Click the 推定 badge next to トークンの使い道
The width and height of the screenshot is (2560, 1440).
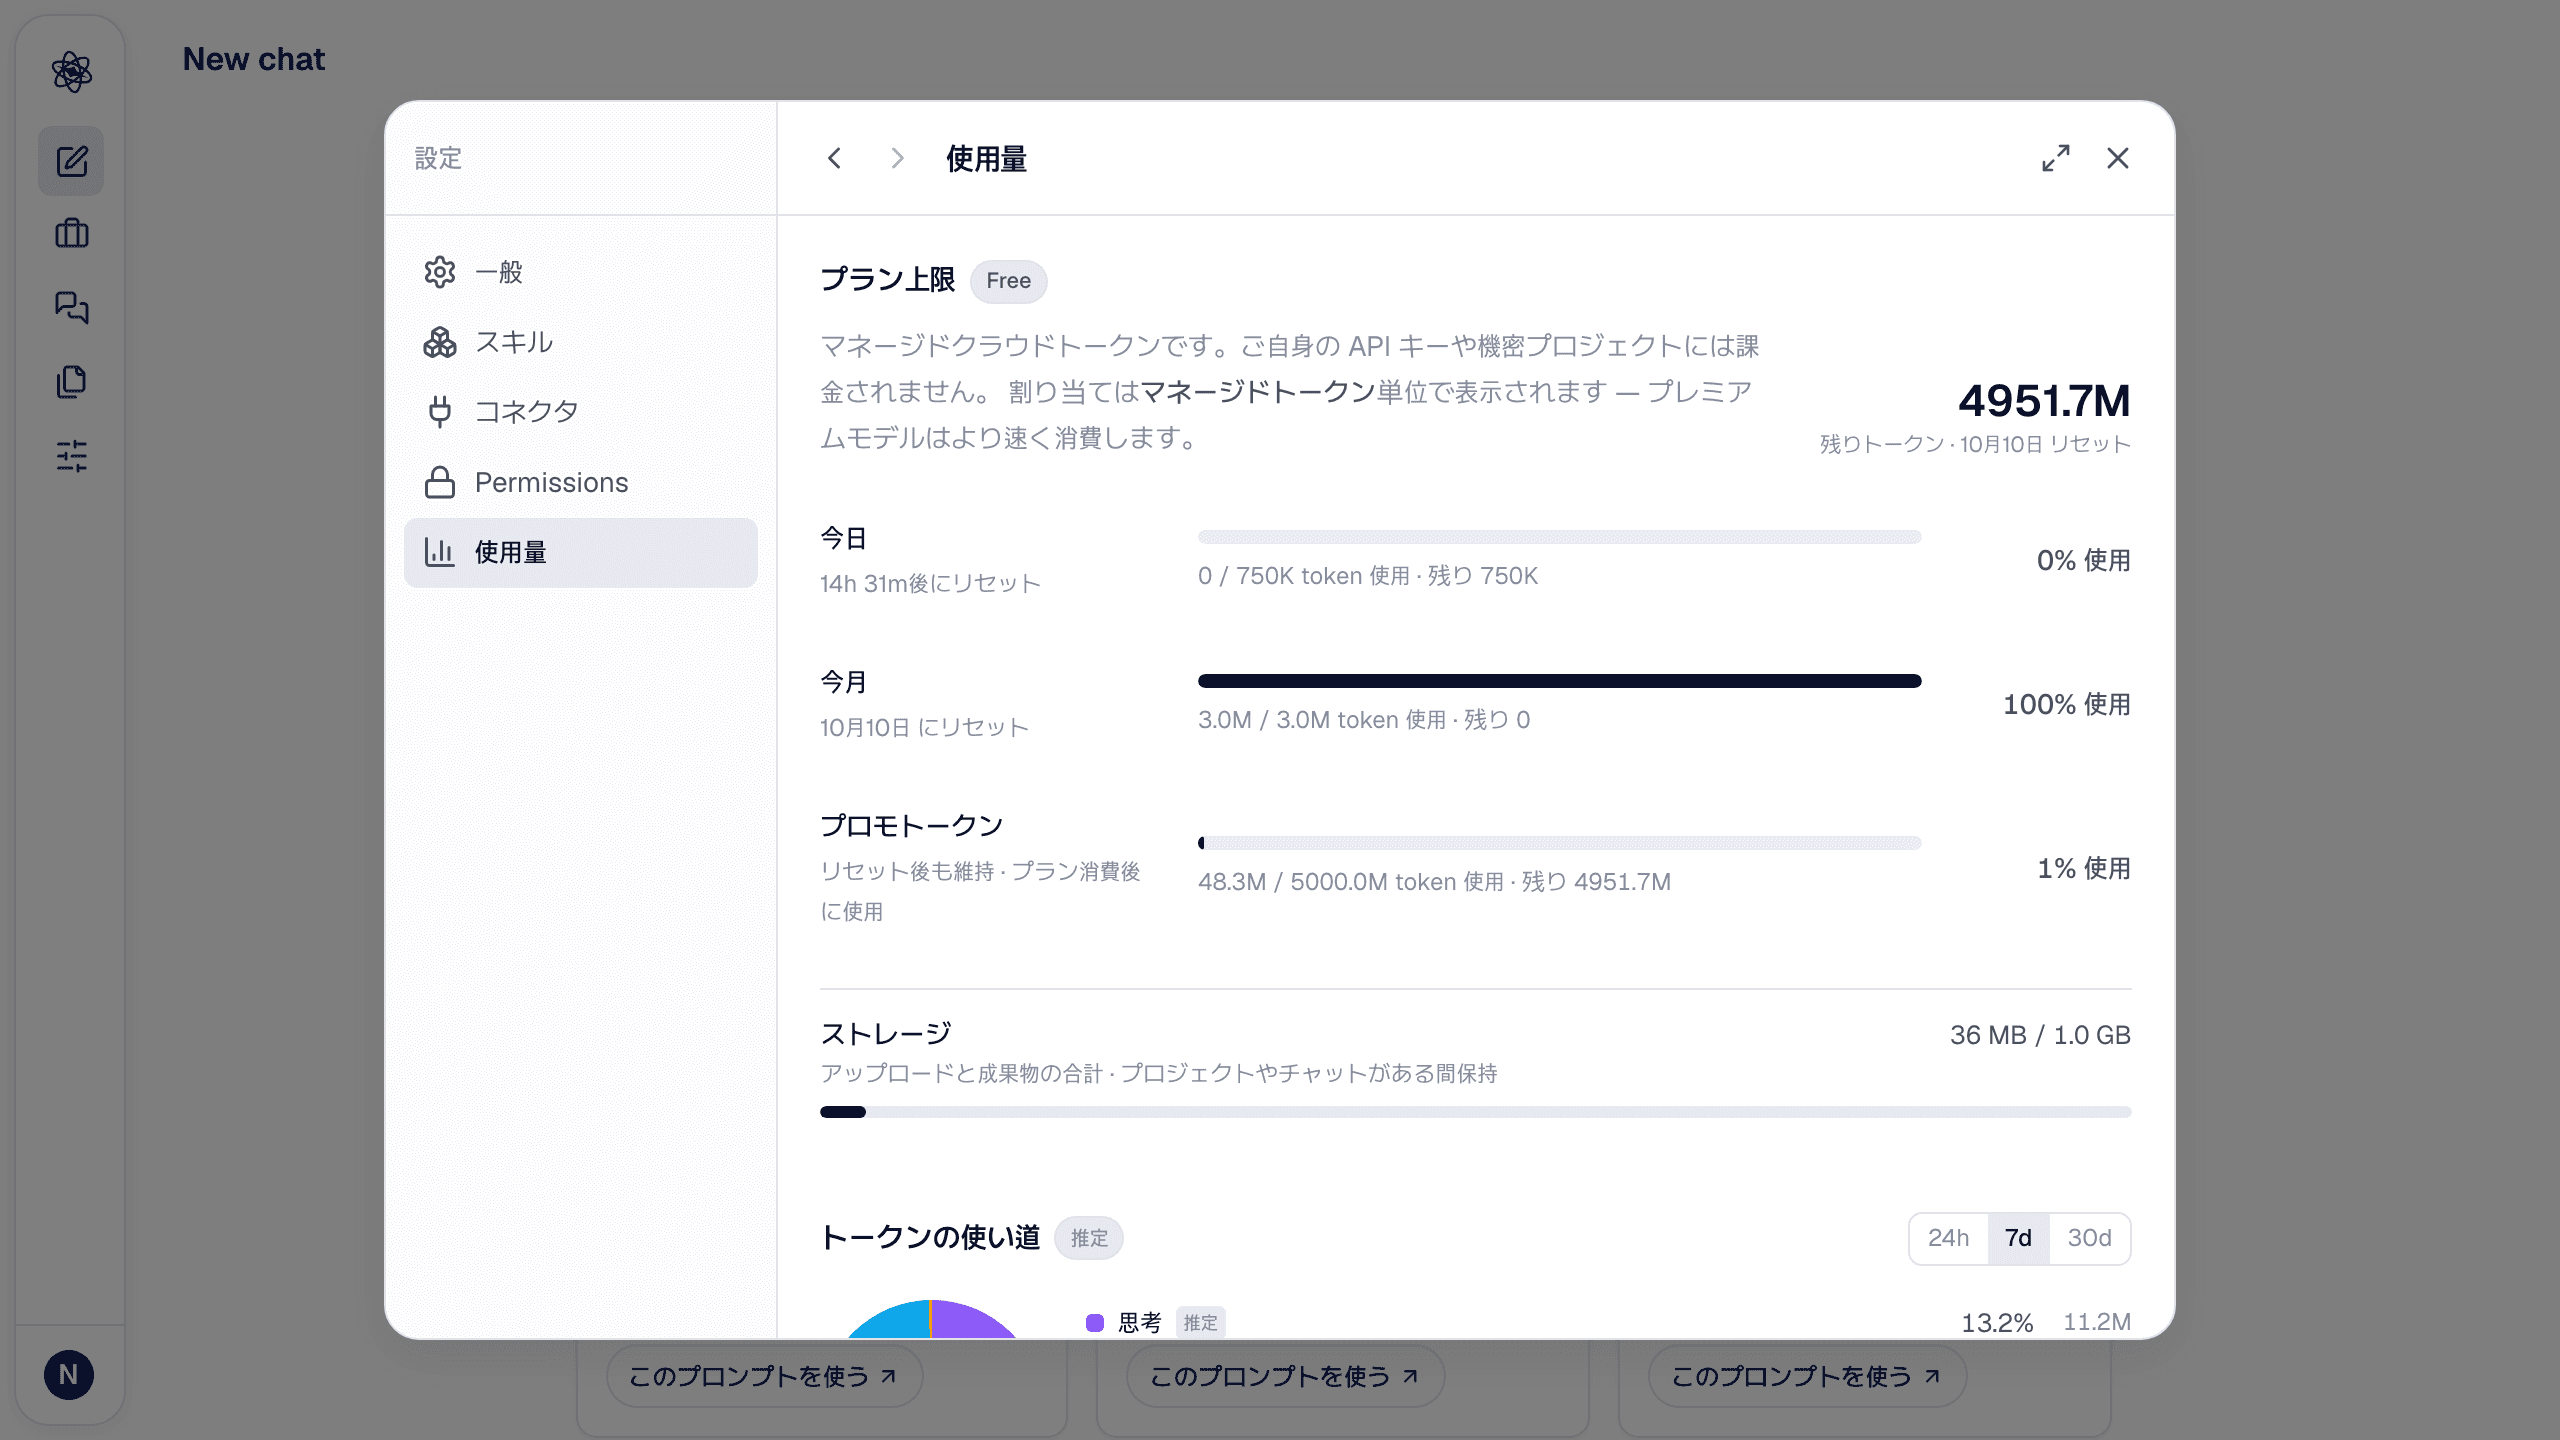point(1089,1238)
